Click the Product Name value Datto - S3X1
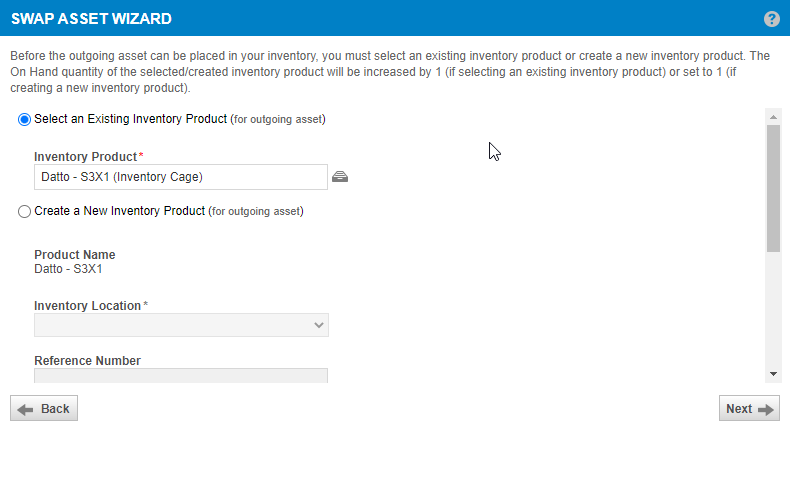 click(68, 269)
